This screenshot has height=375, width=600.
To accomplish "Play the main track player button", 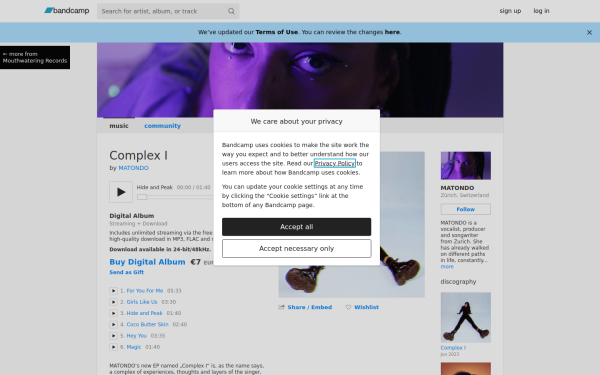I will (121, 192).
